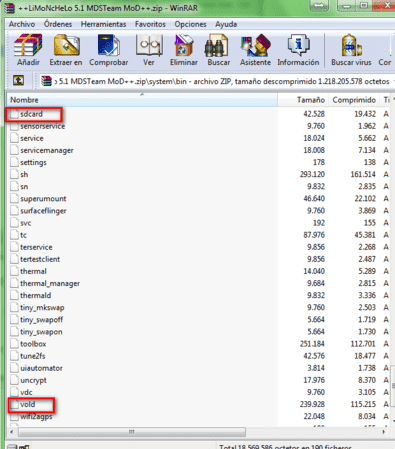Select the sh file
395x449 pixels.
[x=24, y=175]
